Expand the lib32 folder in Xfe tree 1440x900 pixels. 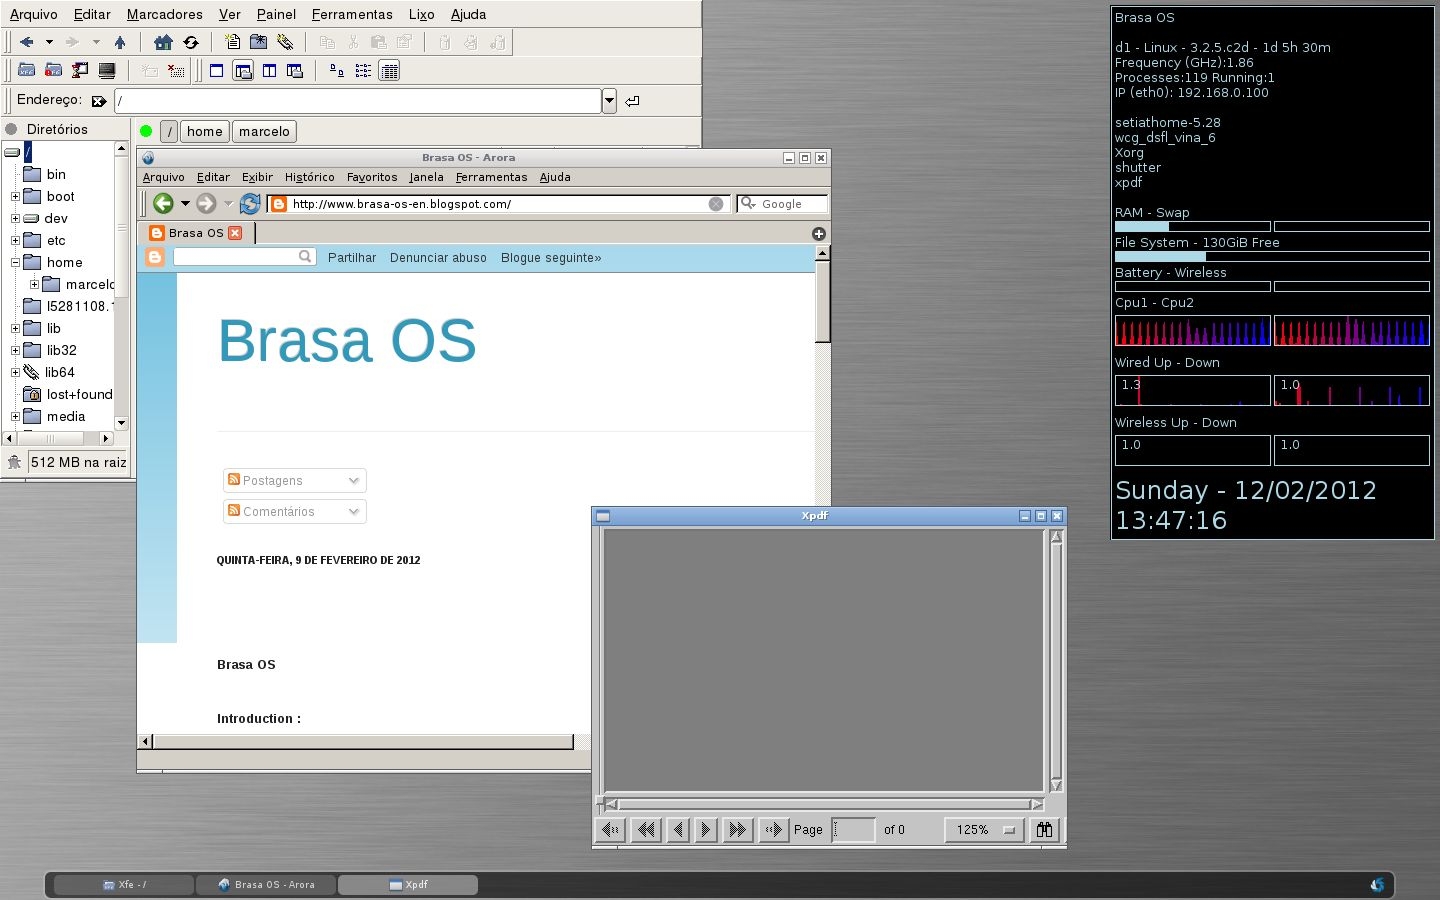tap(15, 351)
